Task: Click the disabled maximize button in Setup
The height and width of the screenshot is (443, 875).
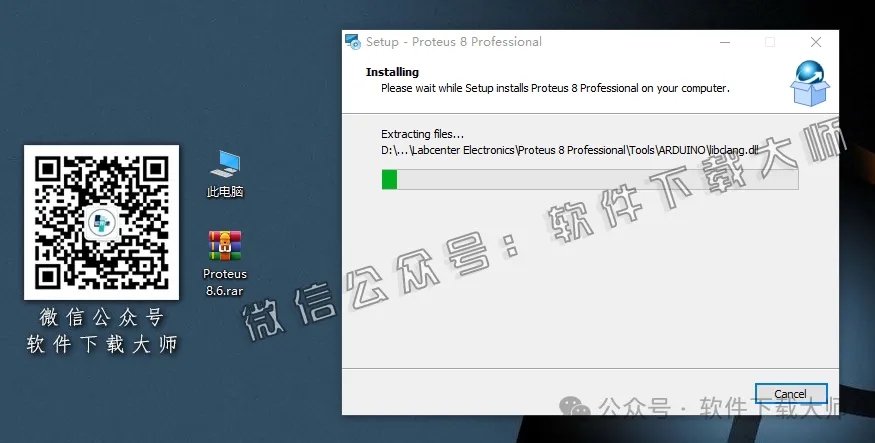Action: (770, 42)
